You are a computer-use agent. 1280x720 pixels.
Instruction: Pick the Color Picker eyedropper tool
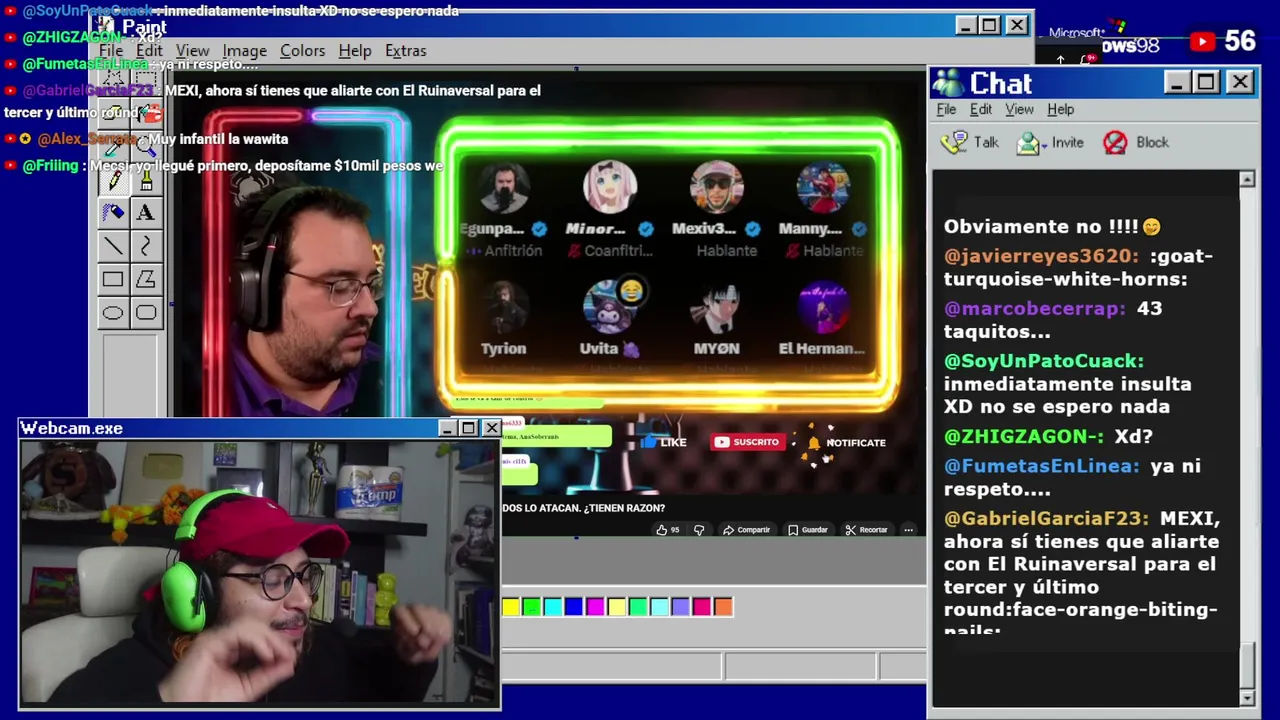(113, 147)
